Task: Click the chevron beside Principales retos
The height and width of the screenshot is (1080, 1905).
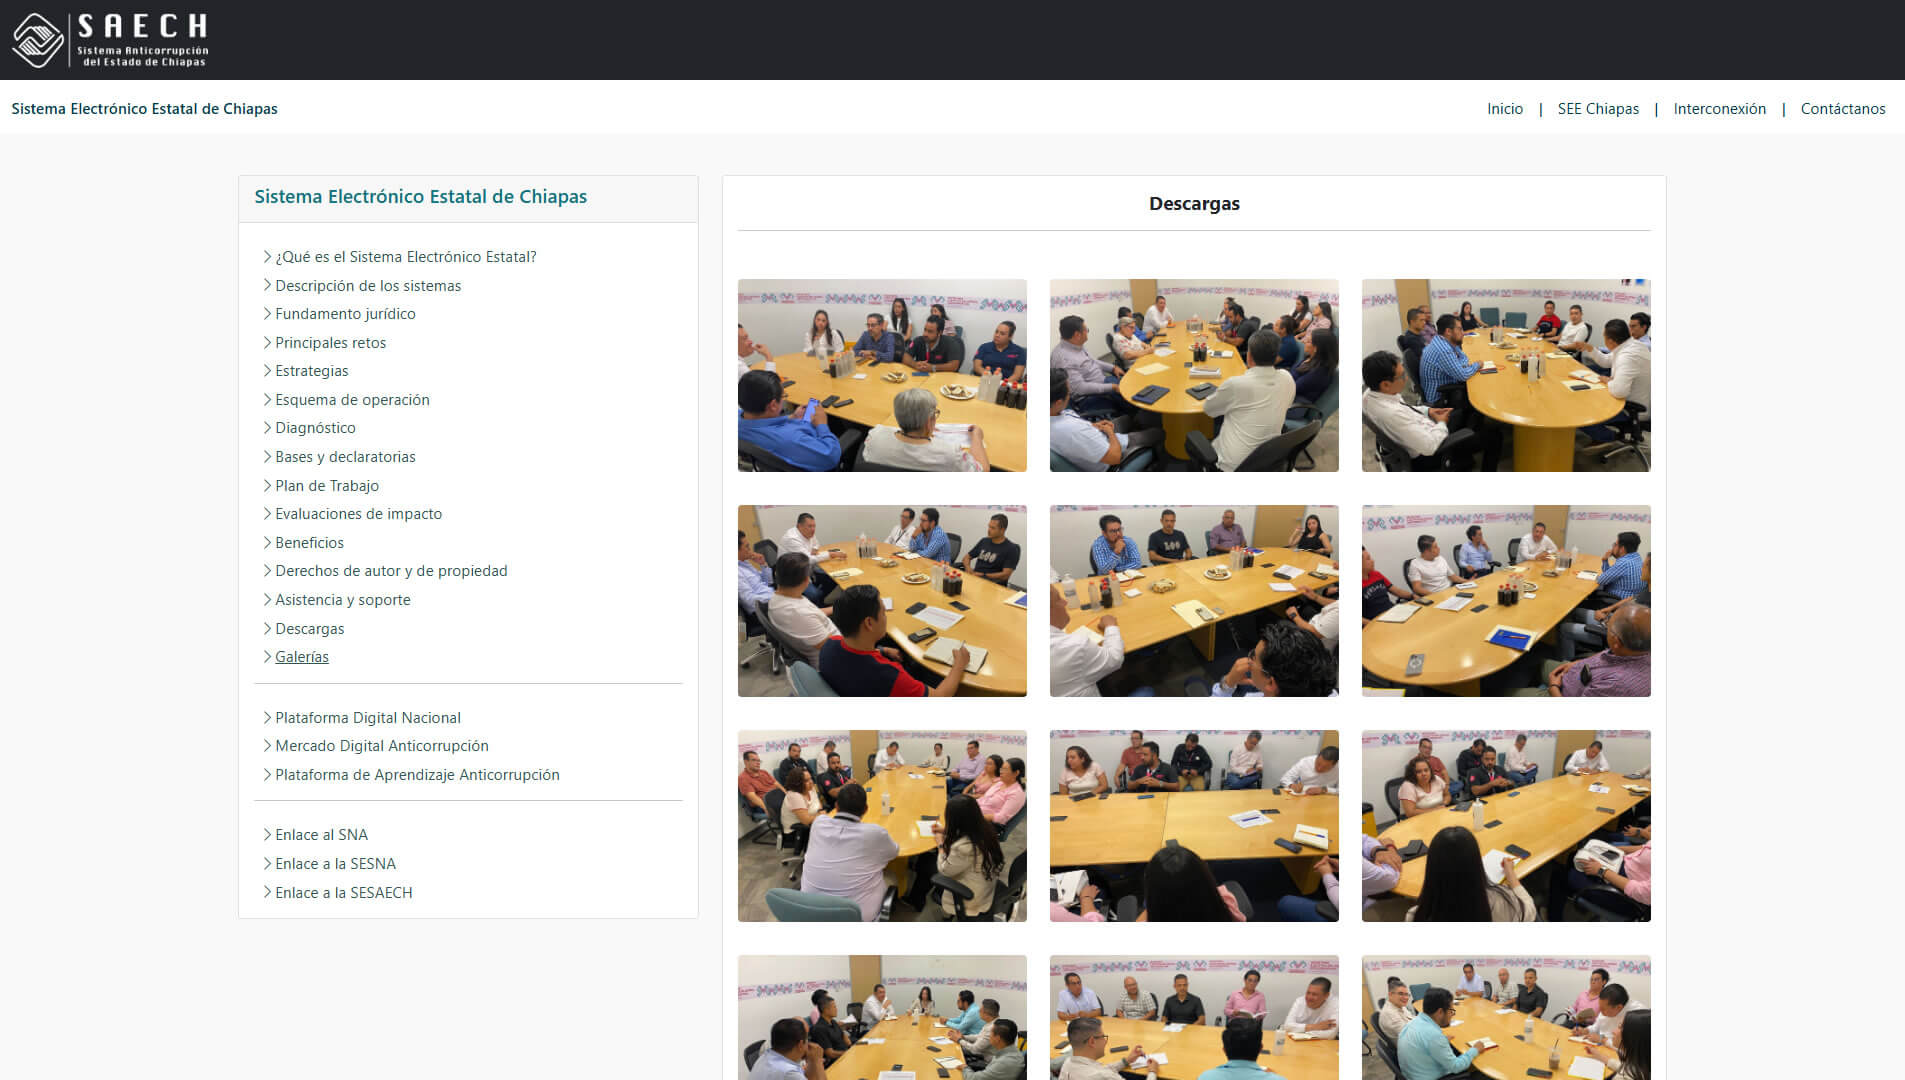Action: [267, 343]
